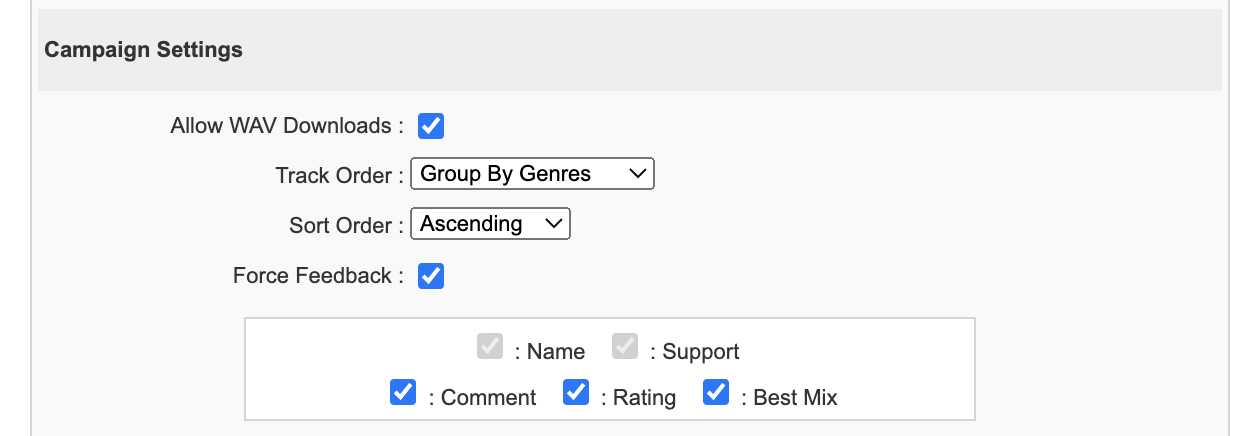Click the Rating label text

click(x=643, y=398)
